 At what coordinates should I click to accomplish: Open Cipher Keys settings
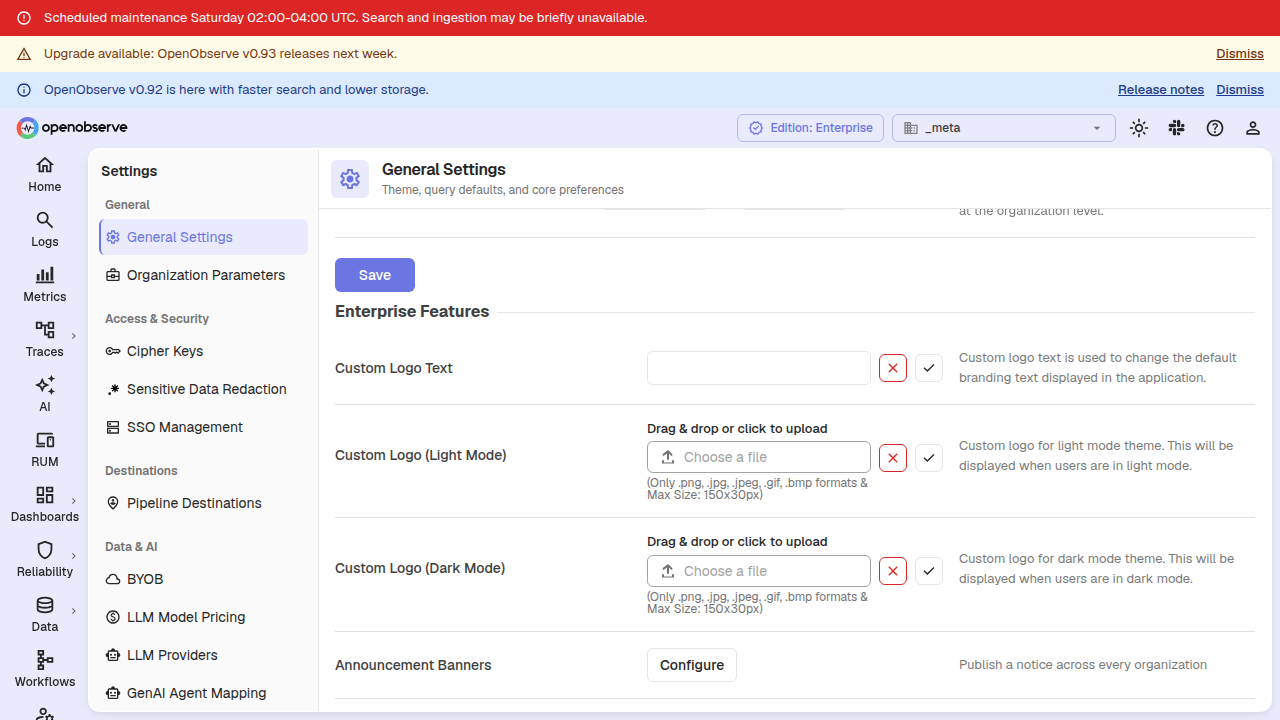coord(204,351)
